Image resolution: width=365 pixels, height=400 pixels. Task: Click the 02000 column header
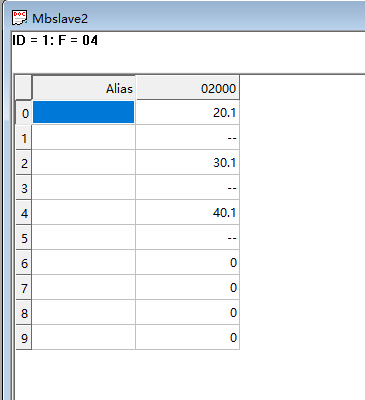[187, 88]
